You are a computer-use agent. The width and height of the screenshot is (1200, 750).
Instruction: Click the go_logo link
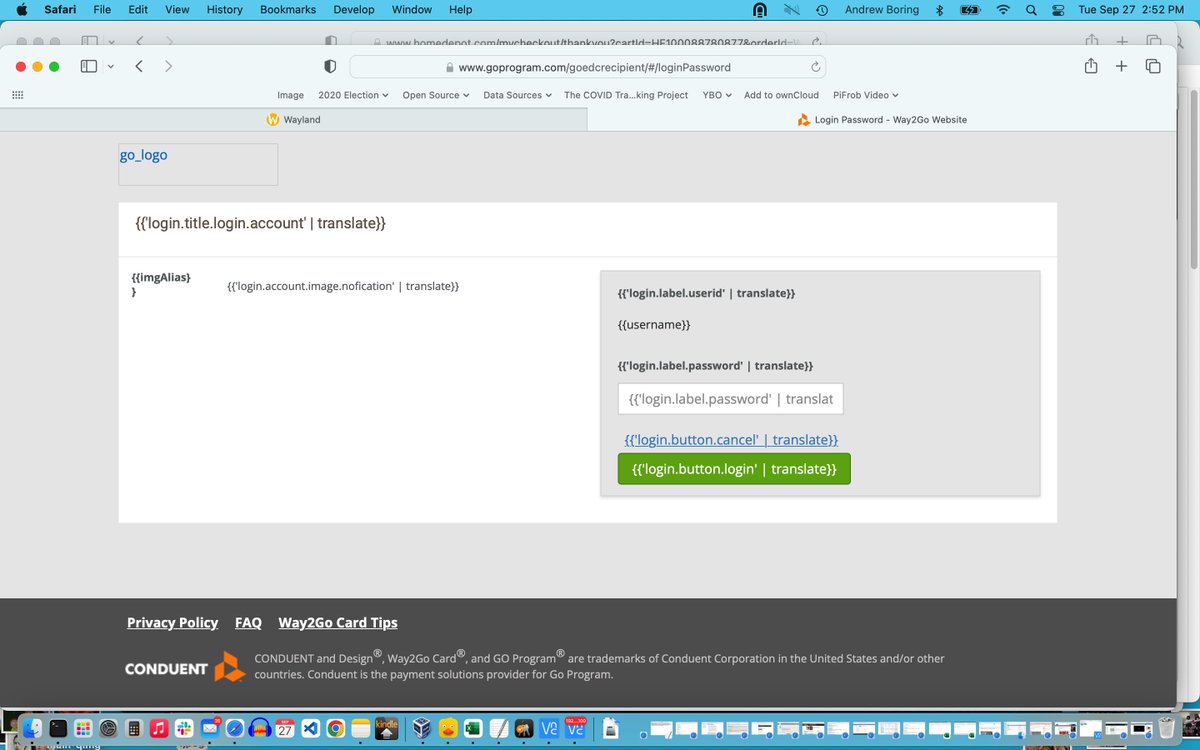point(144,155)
